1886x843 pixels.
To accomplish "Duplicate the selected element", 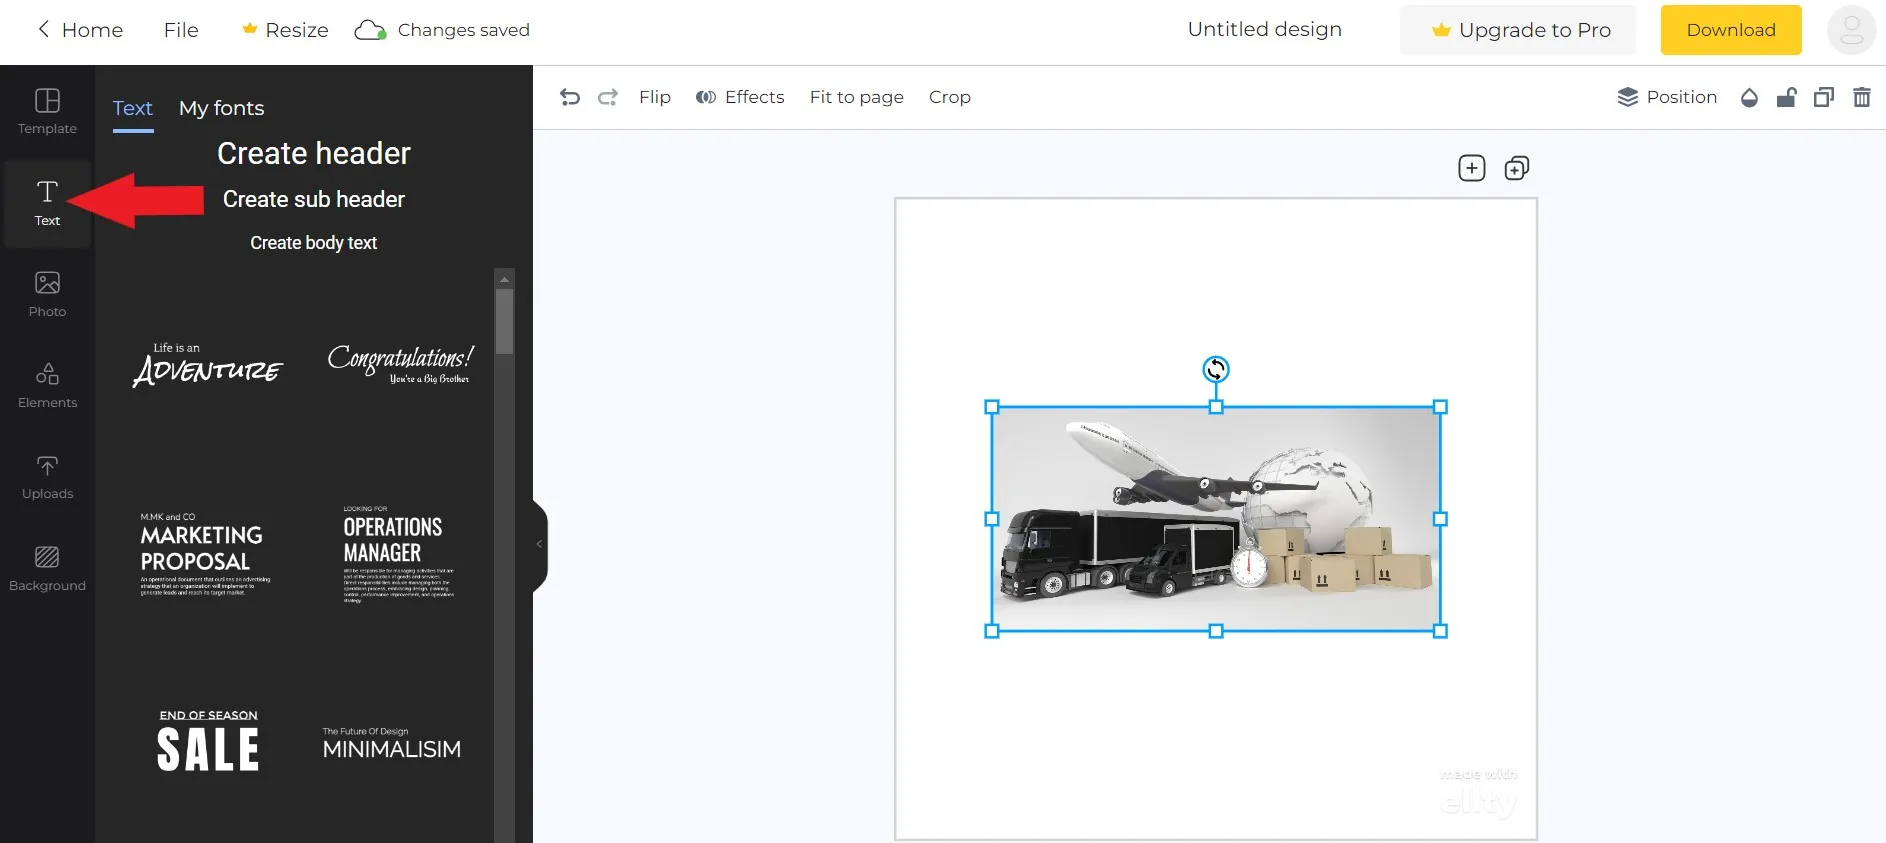I will pyautogui.click(x=1824, y=97).
